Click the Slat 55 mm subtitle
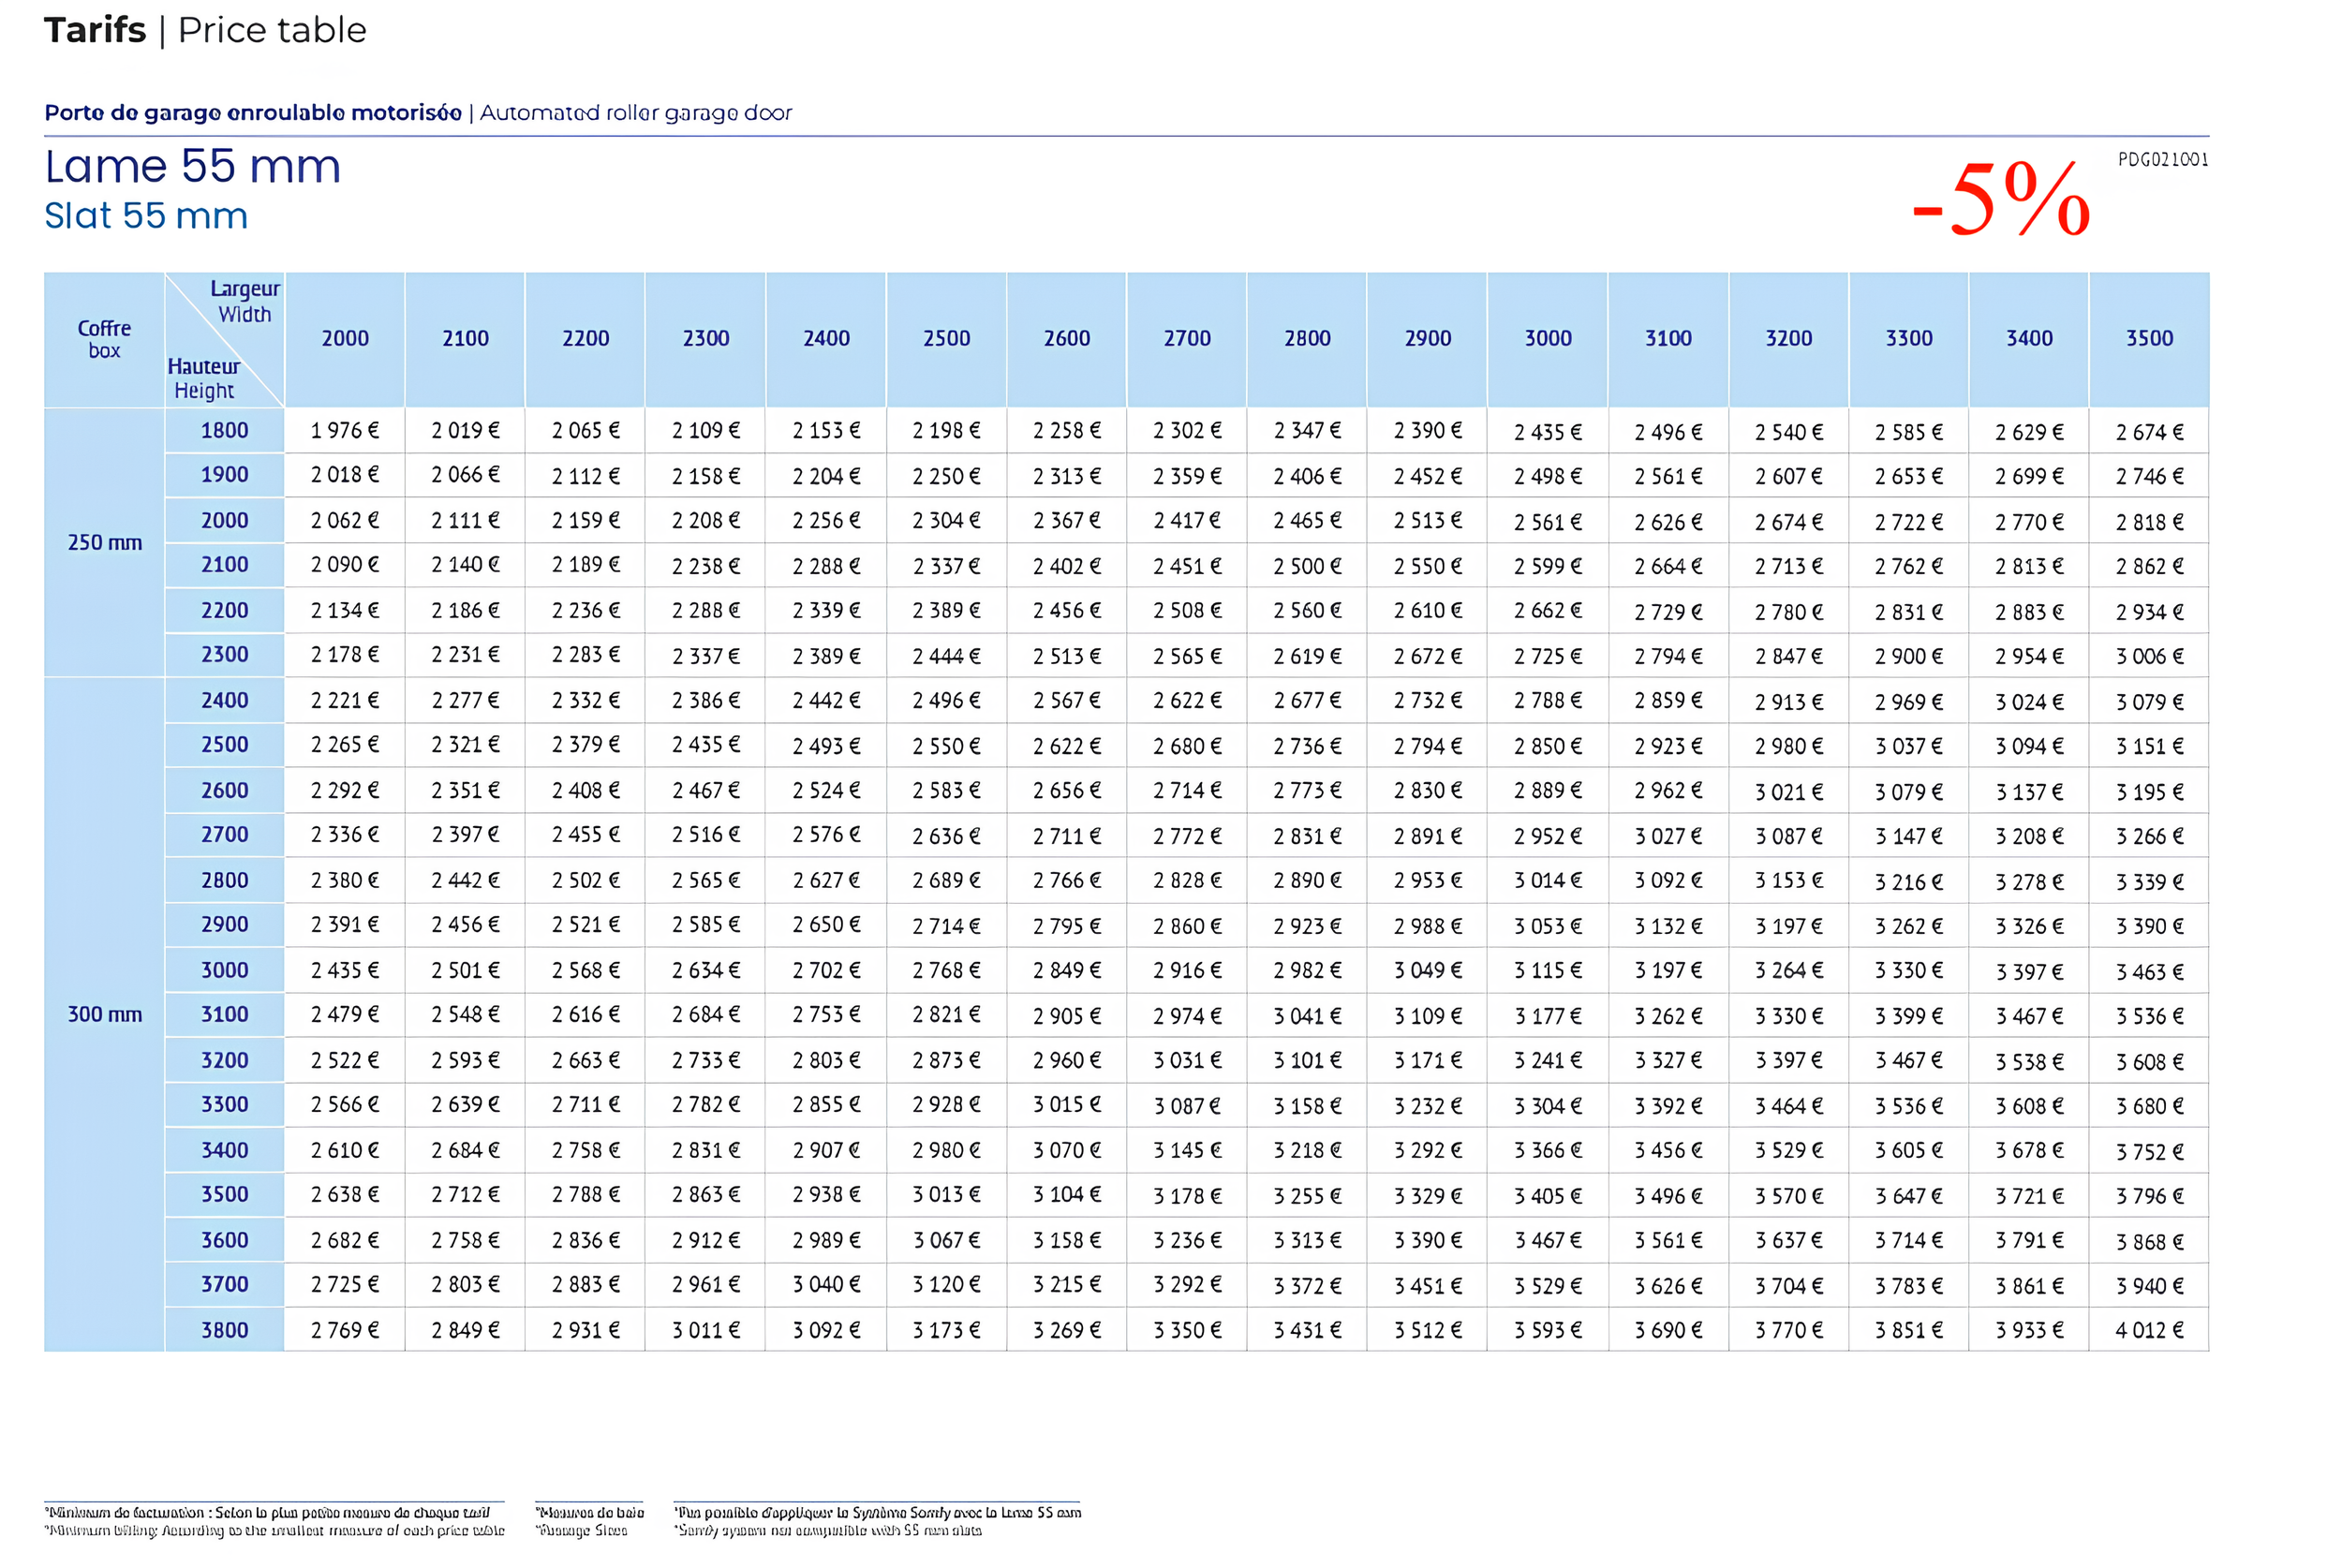The image size is (2342, 1568). (146, 216)
